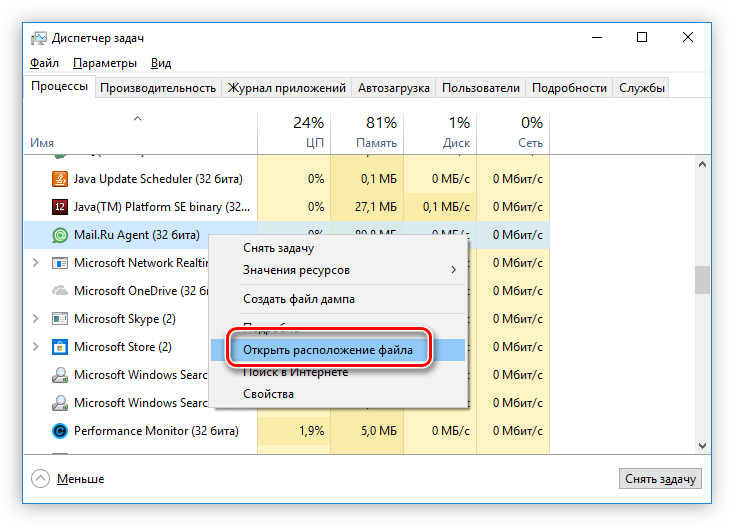Screen dimensions: 734x526
Task: Click the Microsoft Store bag icon
Action: pos(59,347)
